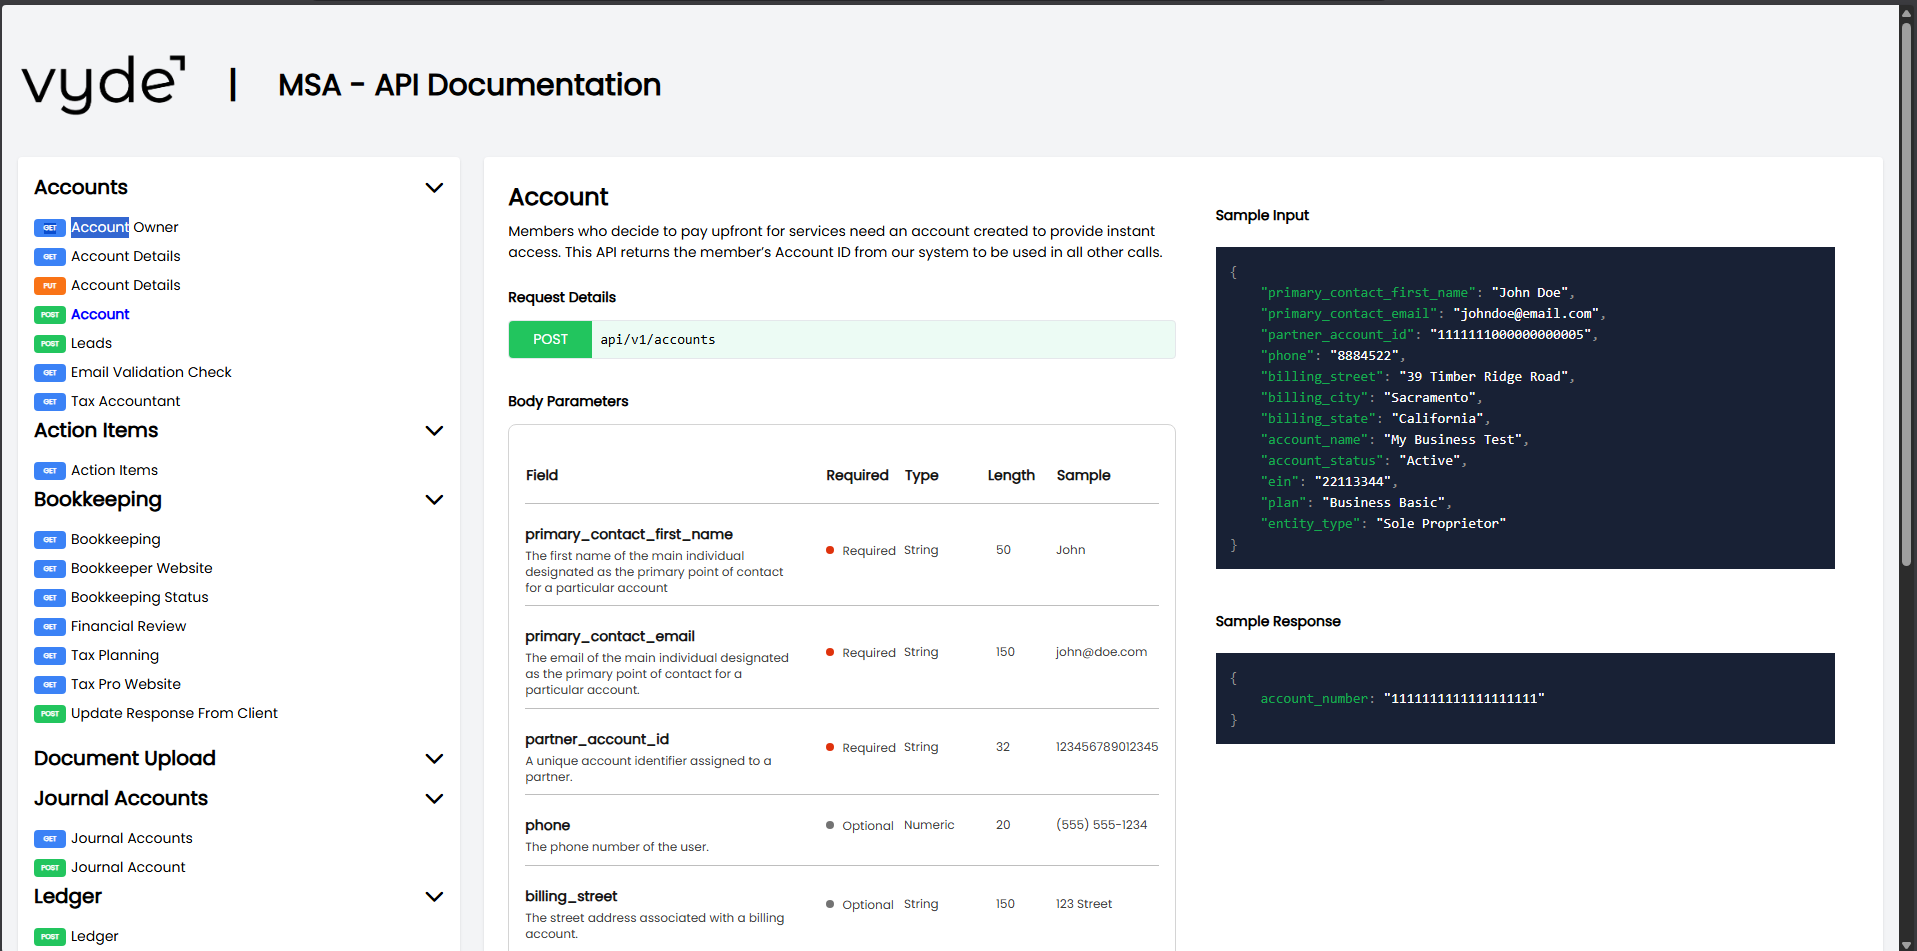Open the Account Owner endpoint
This screenshot has width=1917, height=951.
(x=125, y=227)
